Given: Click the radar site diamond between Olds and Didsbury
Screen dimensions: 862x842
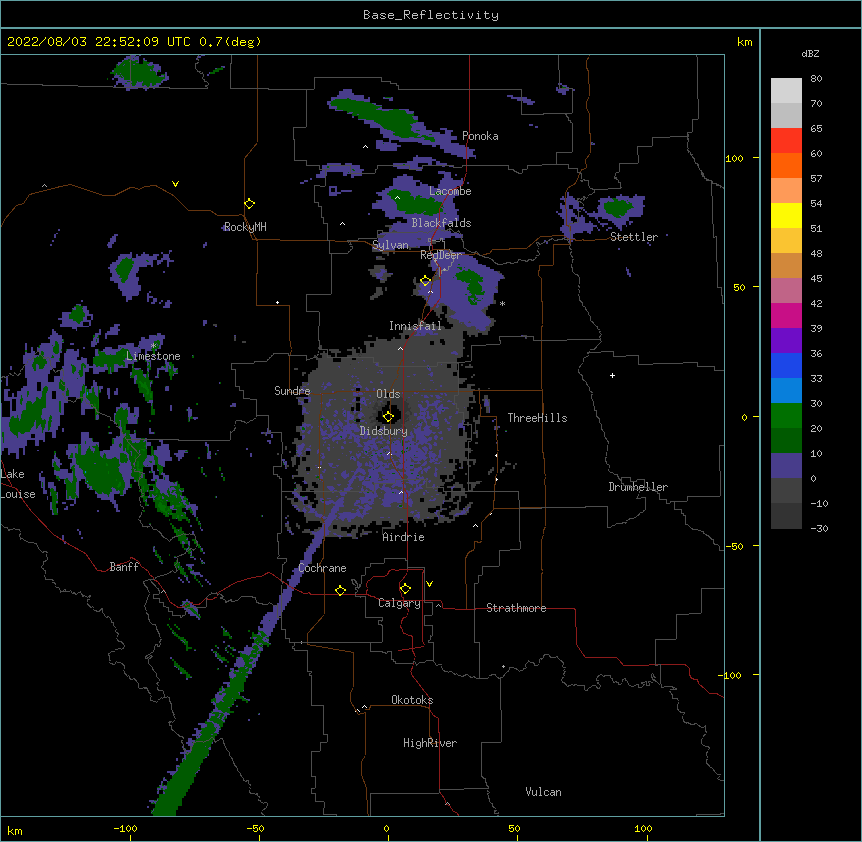Looking at the screenshot, I should point(389,416).
